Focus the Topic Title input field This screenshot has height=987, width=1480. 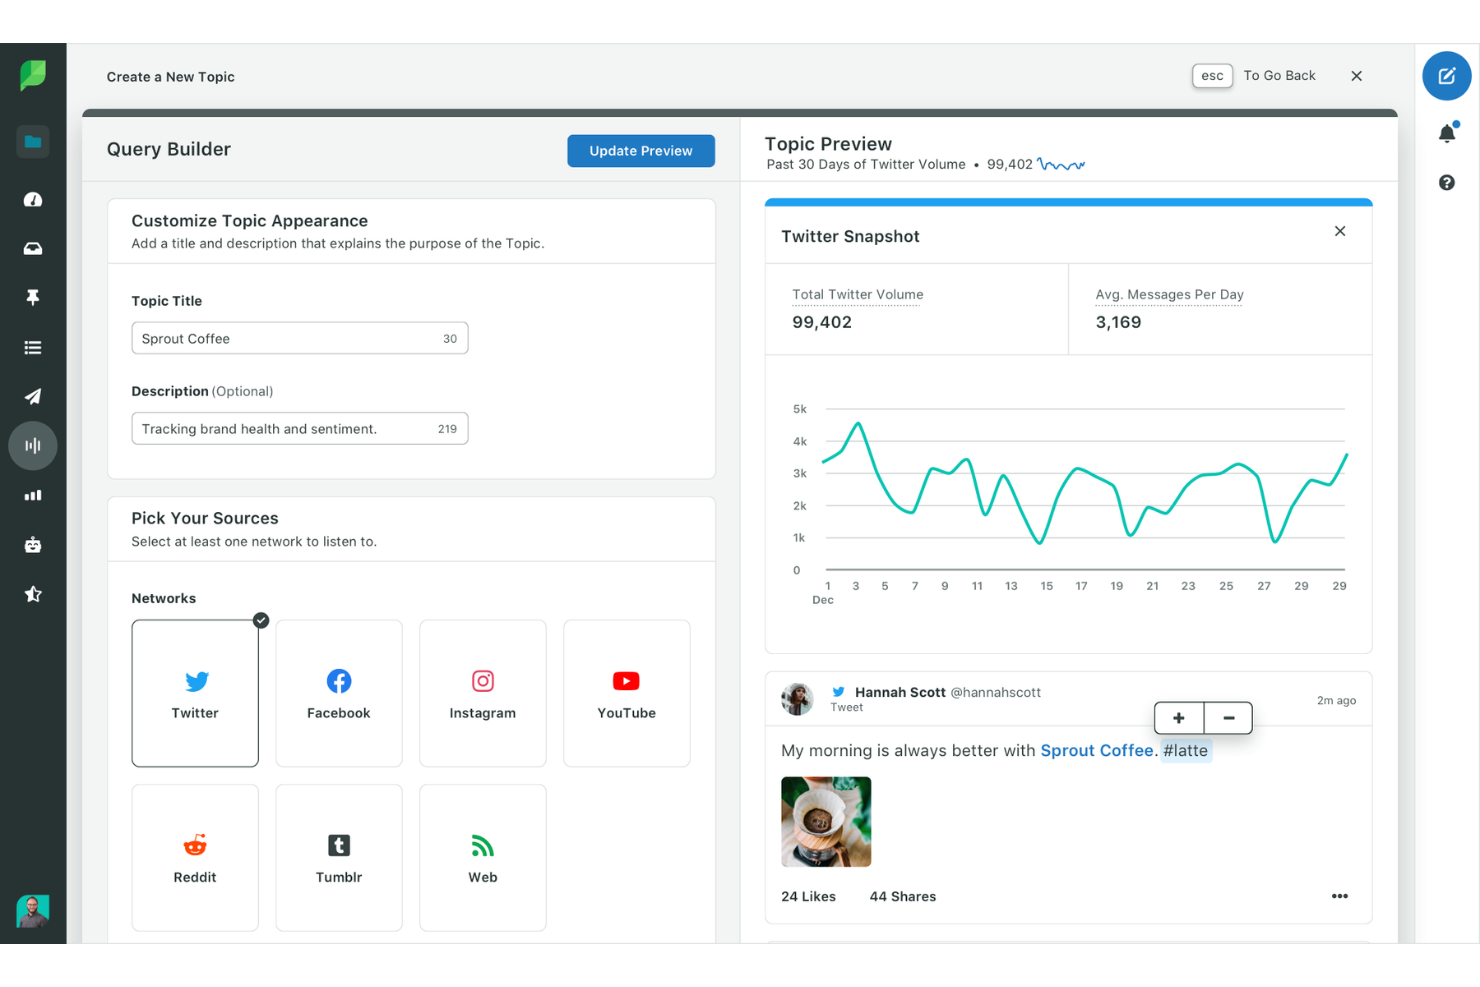click(300, 338)
